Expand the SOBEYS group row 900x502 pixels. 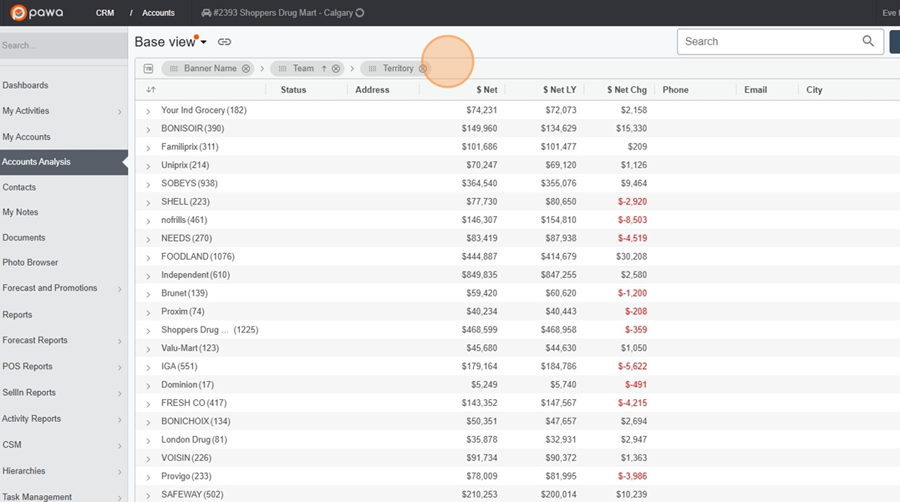coord(148,185)
